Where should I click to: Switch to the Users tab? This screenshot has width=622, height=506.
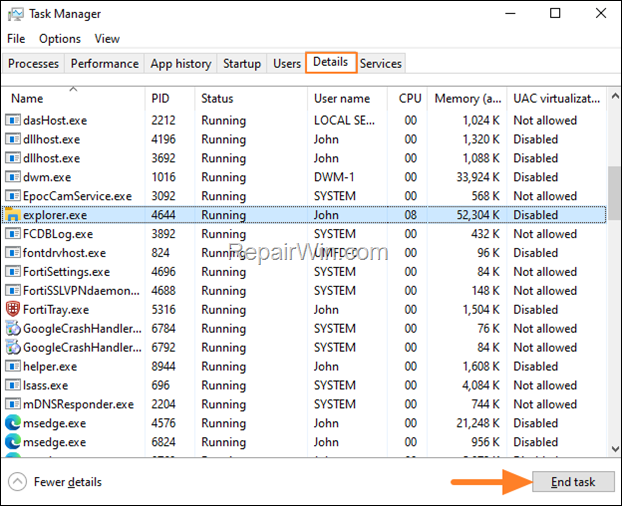(287, 63)
